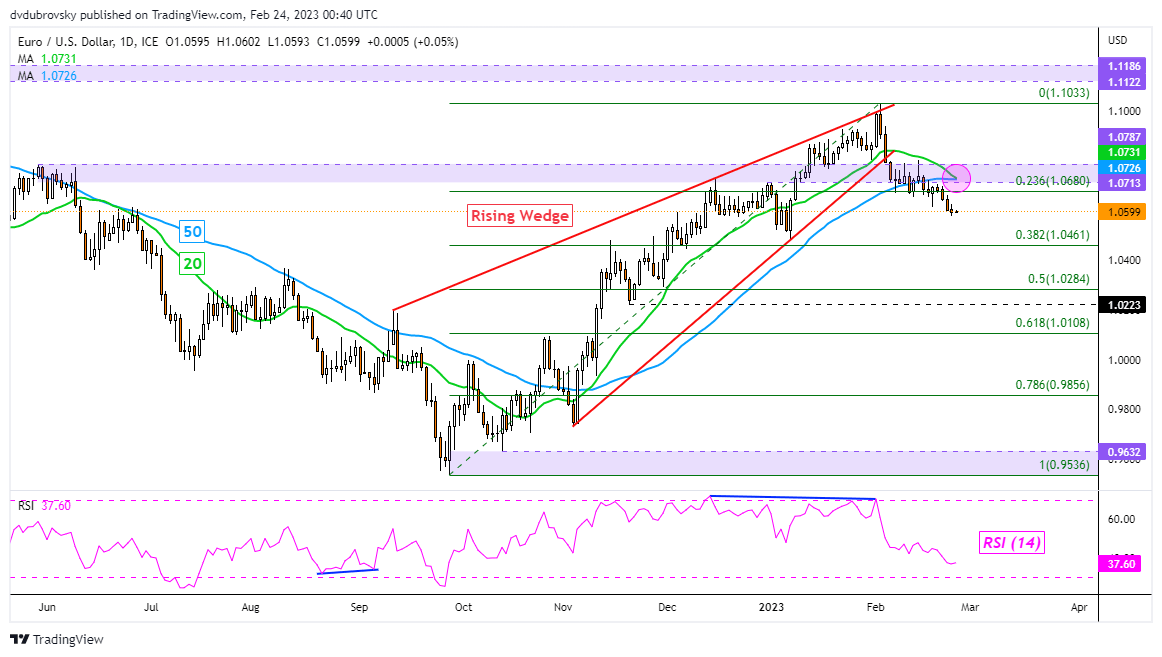
Task: Click the 0.618(1.0108) Fibonacci level label
Action: (1052, 323)
